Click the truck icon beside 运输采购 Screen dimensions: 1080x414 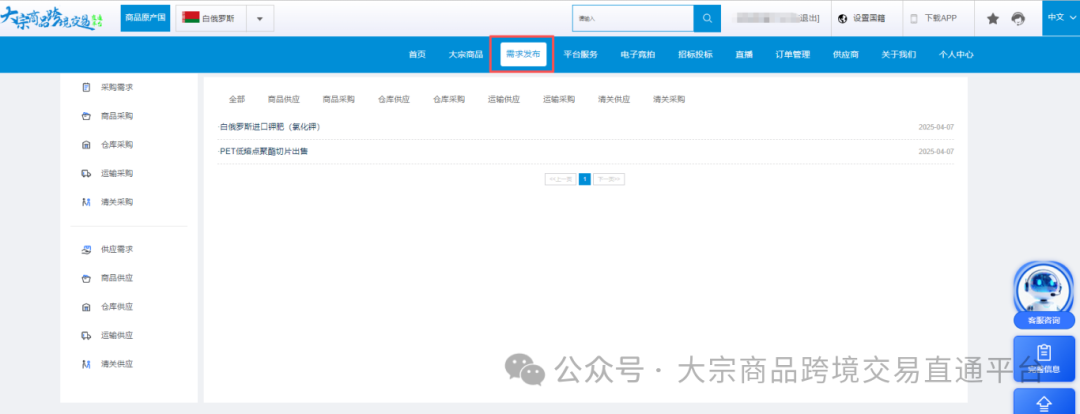coord(86,173)
